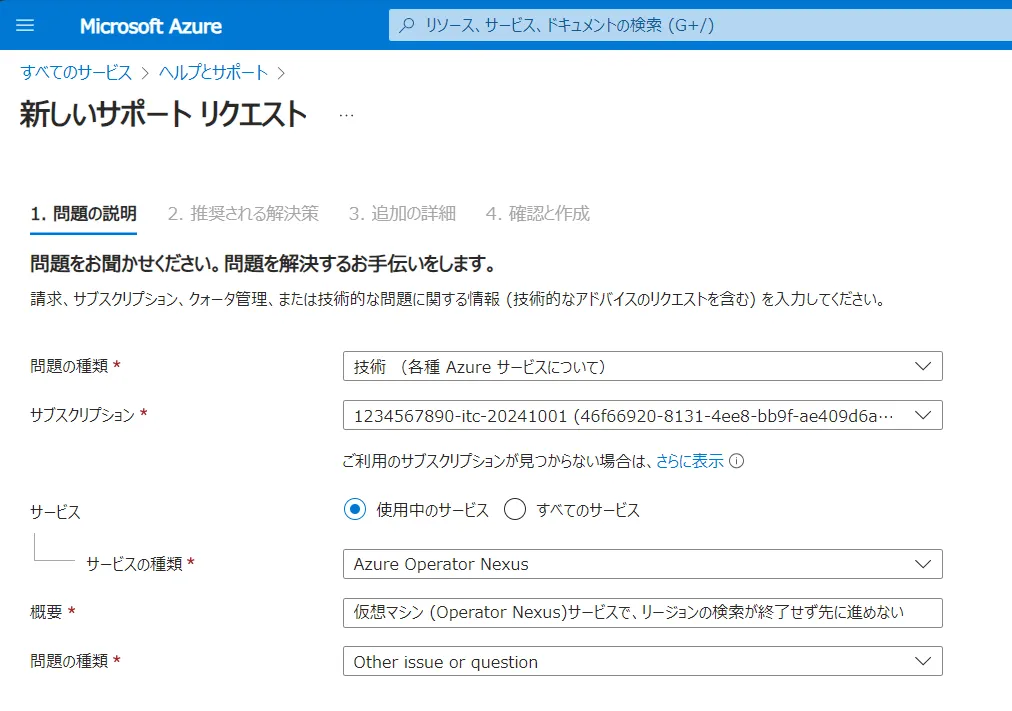Image resolution: width=1012 pixels, height=711 pixels.
Task: Click the info icon beside さらに表示
Action: click(x=736, y=461)
